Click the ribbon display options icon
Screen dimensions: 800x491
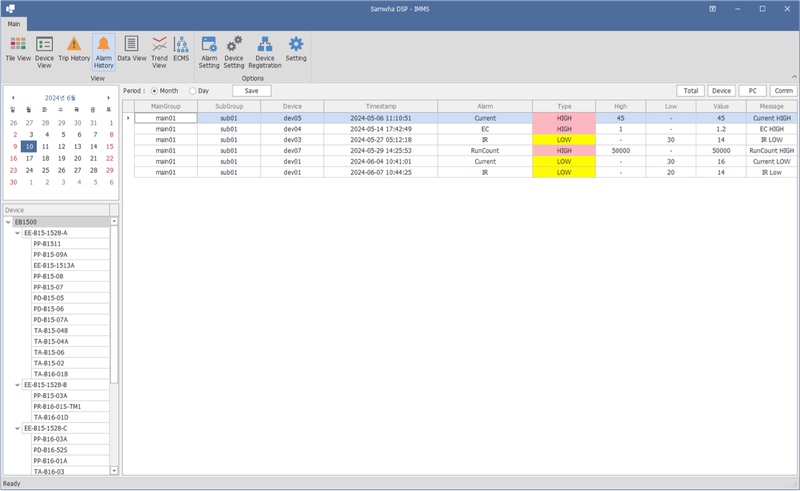713,9
